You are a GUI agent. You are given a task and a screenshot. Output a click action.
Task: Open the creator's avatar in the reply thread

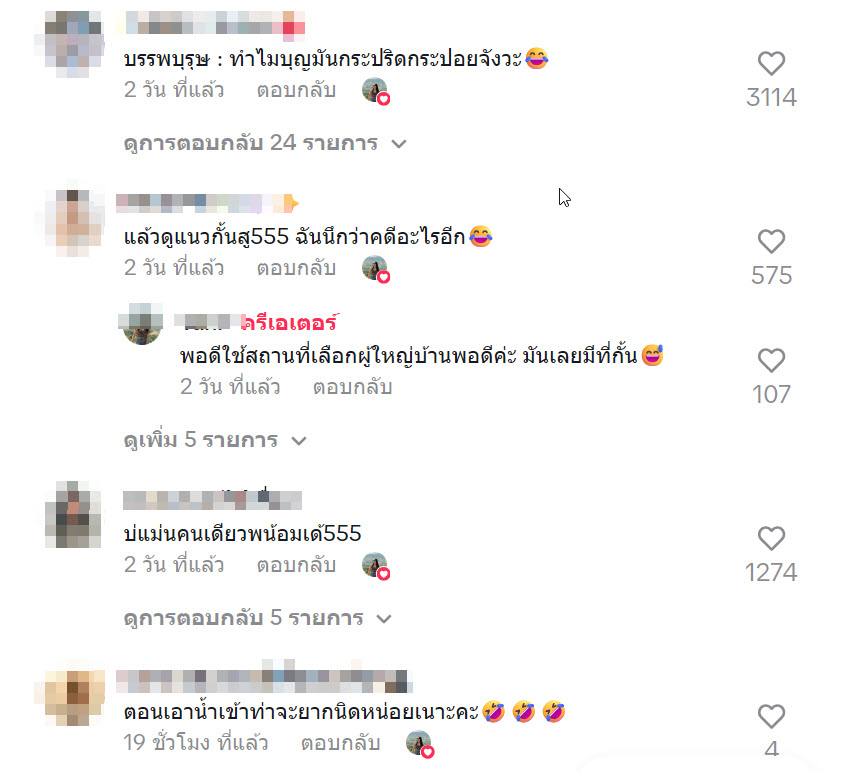coord(142,324)
